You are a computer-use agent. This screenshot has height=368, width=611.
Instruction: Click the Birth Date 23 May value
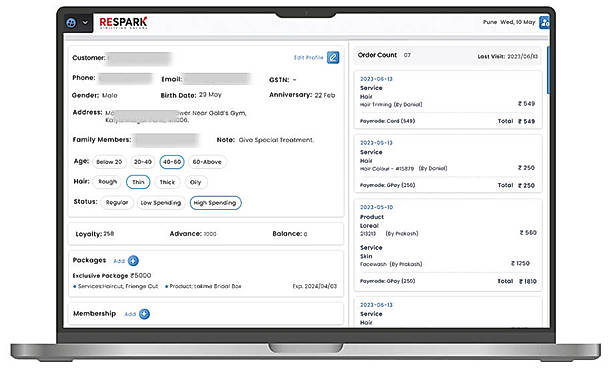[210, 95]
